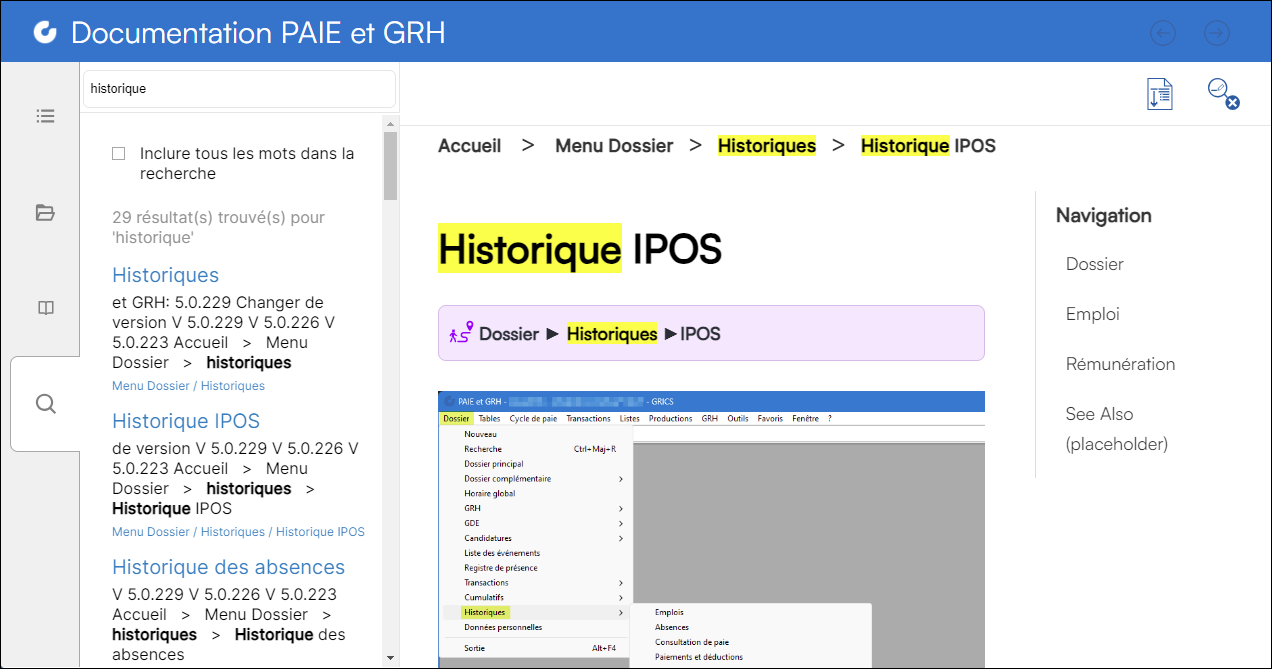Remove search highlighting with magnifier-x icon

1222,94
